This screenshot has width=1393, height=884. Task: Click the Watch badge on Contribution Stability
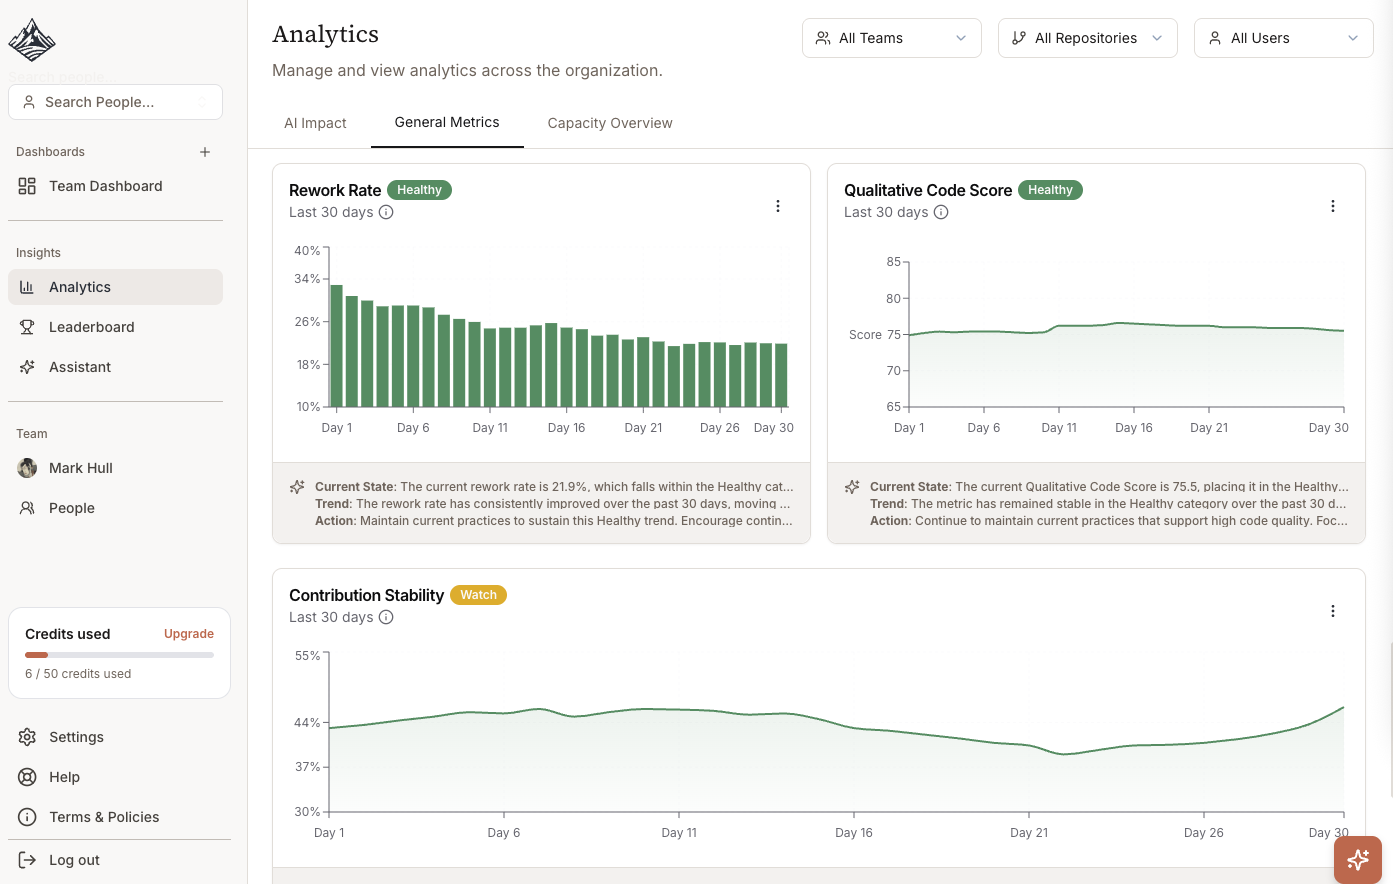tap(479, 595)
